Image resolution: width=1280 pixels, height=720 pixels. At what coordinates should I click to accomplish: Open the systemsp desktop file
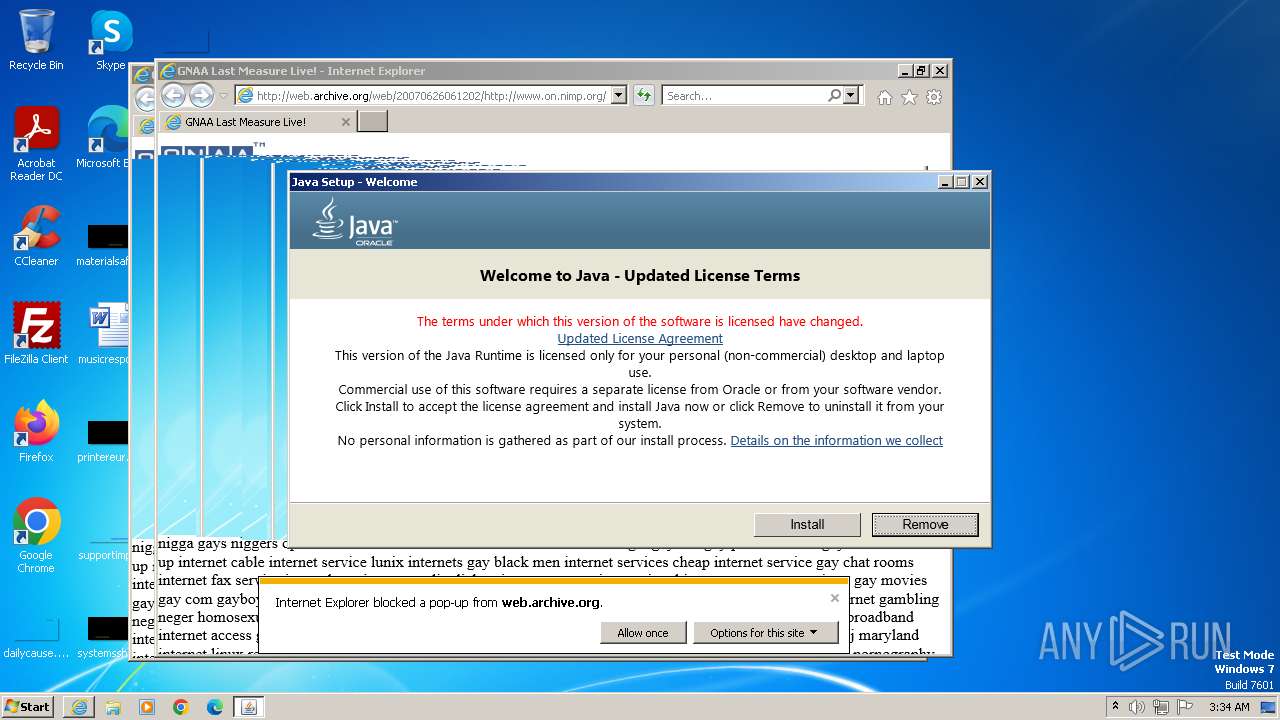click(105, 637)
